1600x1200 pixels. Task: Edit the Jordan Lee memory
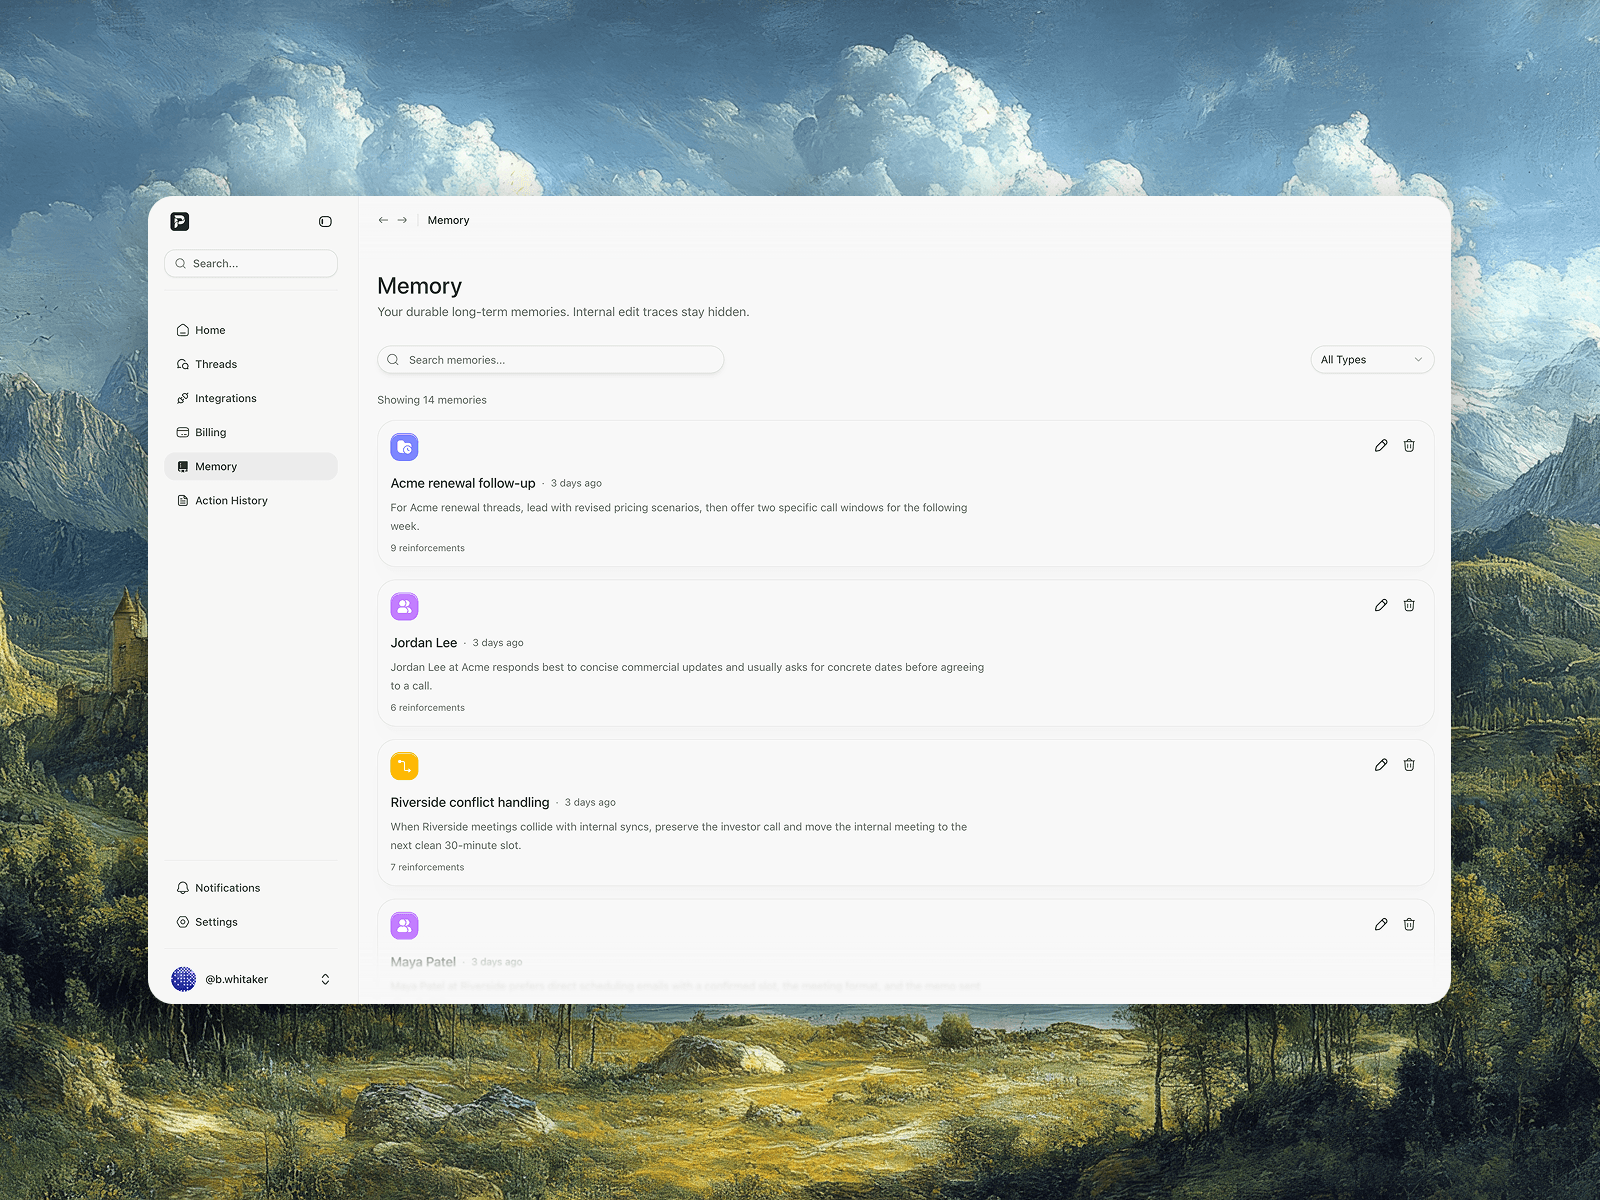(1381, 605)
